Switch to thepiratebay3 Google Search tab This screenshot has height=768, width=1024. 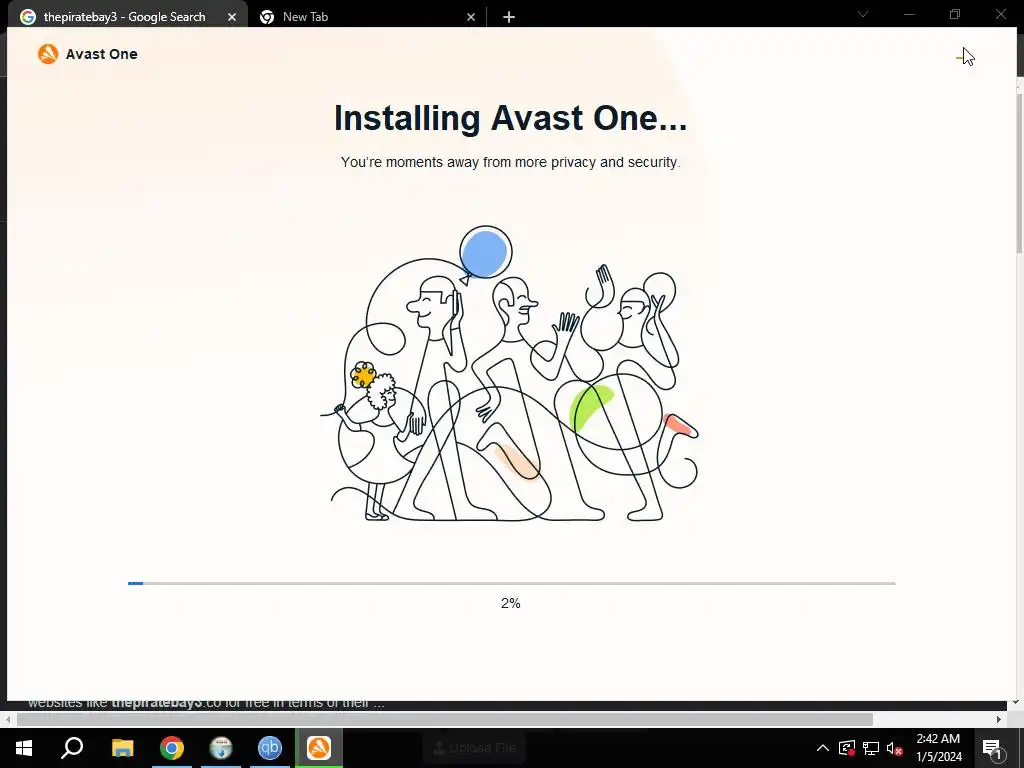124,17
